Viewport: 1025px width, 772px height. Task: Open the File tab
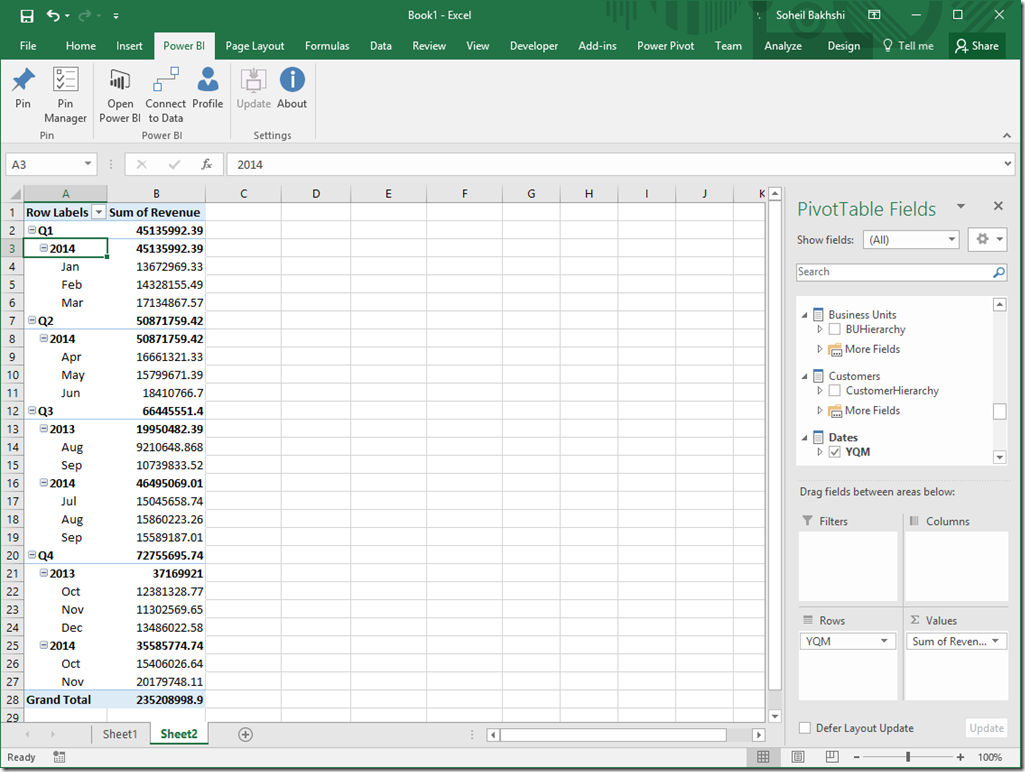click(28, 46)
